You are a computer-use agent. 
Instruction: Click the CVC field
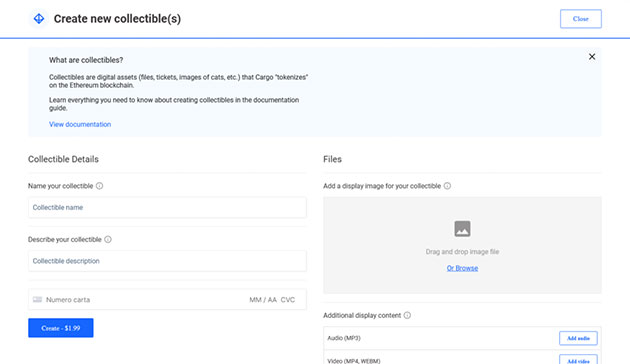tap(288, 300)
